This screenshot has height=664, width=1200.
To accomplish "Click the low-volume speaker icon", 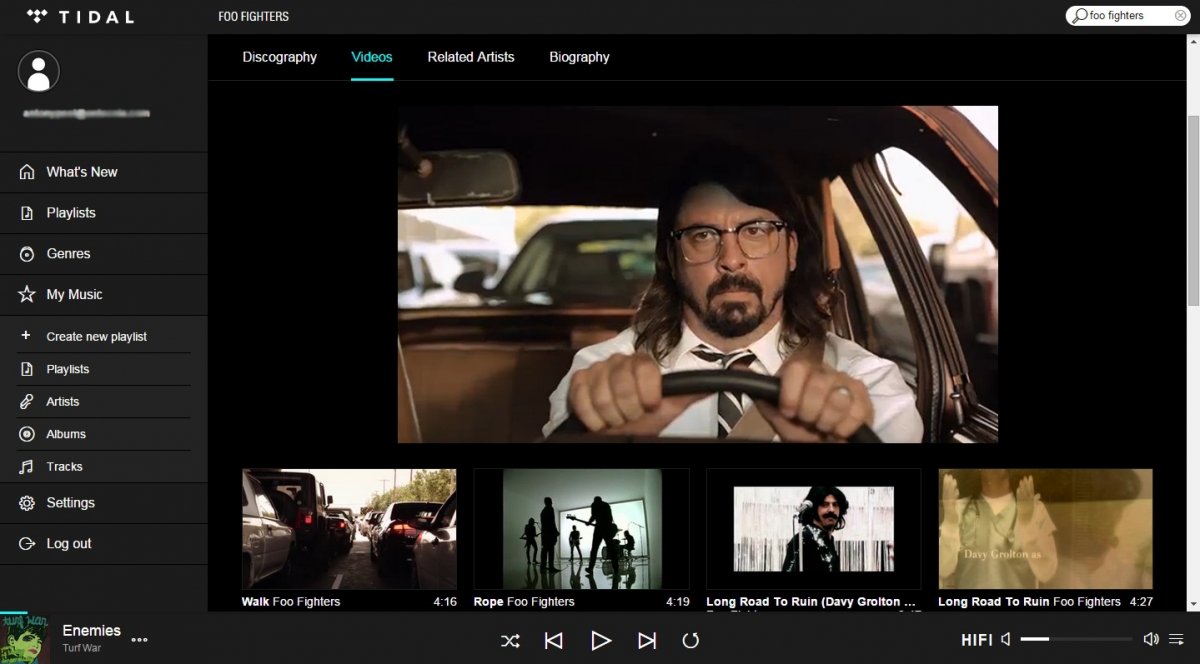I will click(1006, 639).
